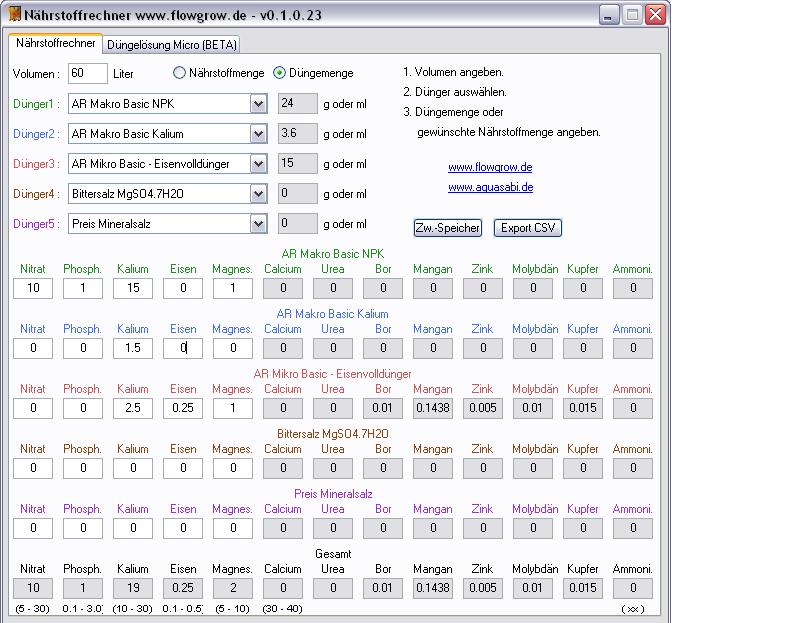Click the Eisen field under AR Mikro Basic
This screenshot has height=623, width=800.
click(x=183, y=408)
